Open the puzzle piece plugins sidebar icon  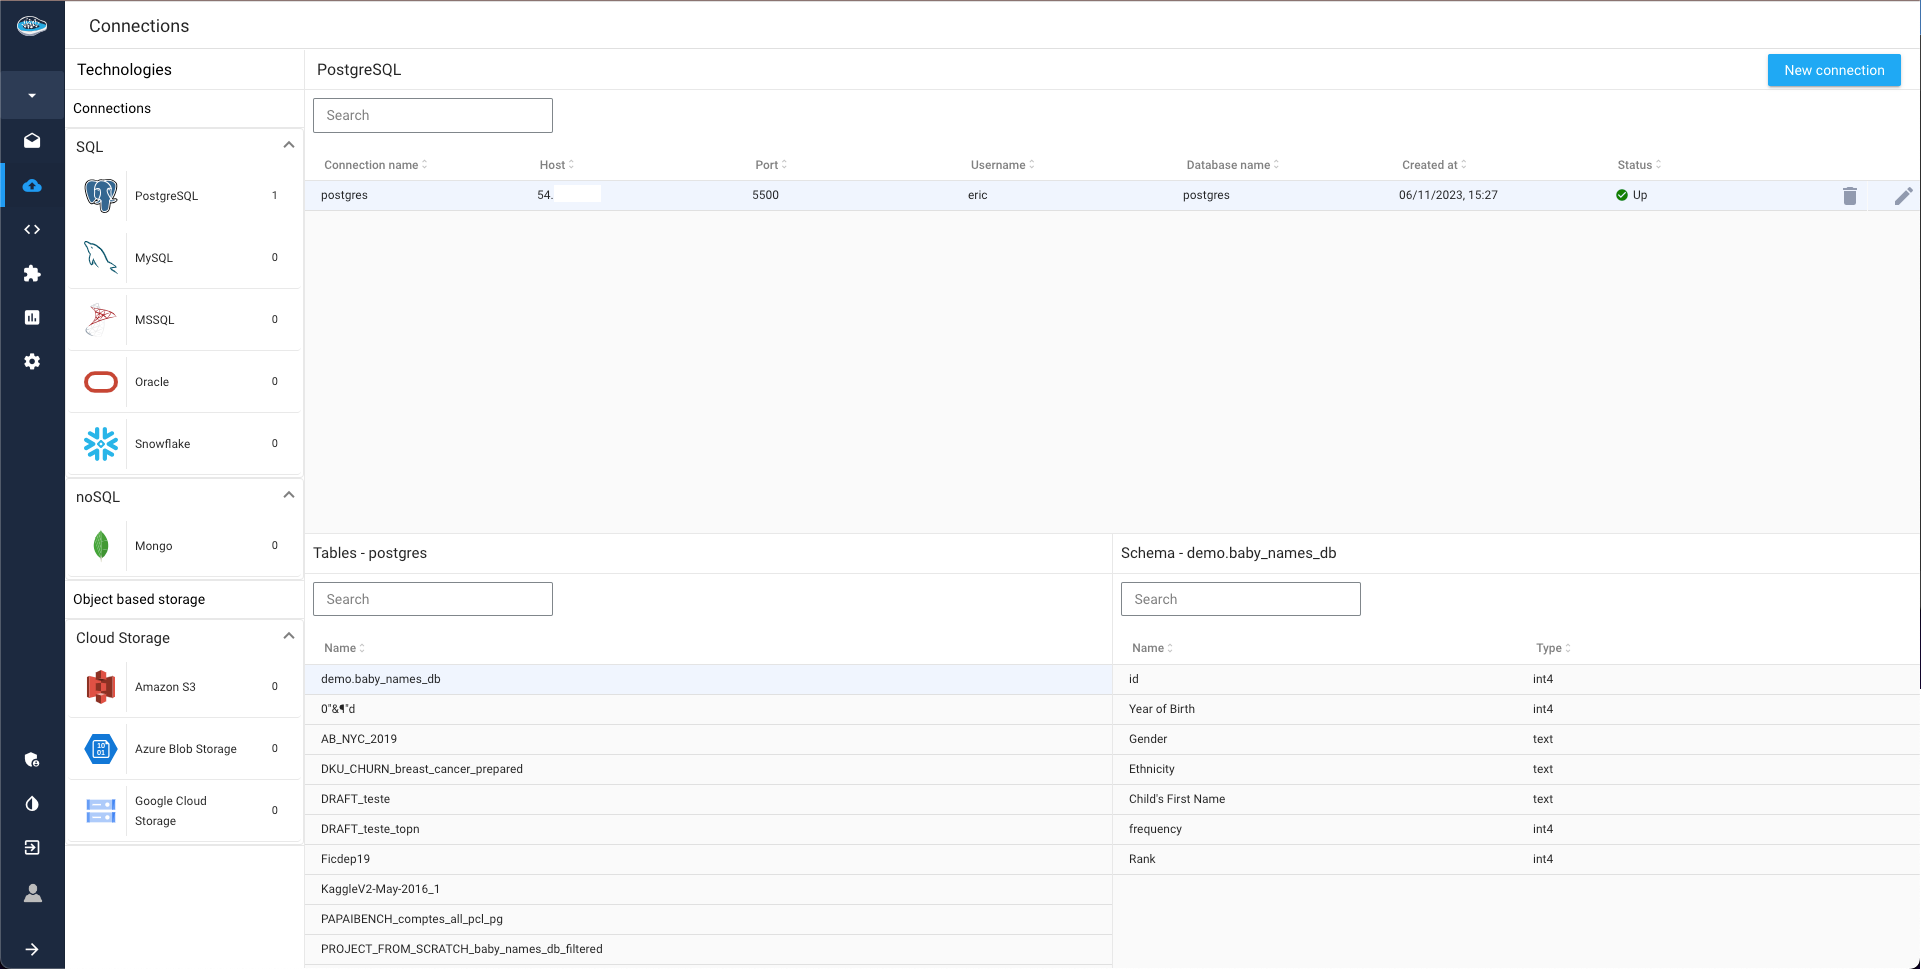pos(32,274)
